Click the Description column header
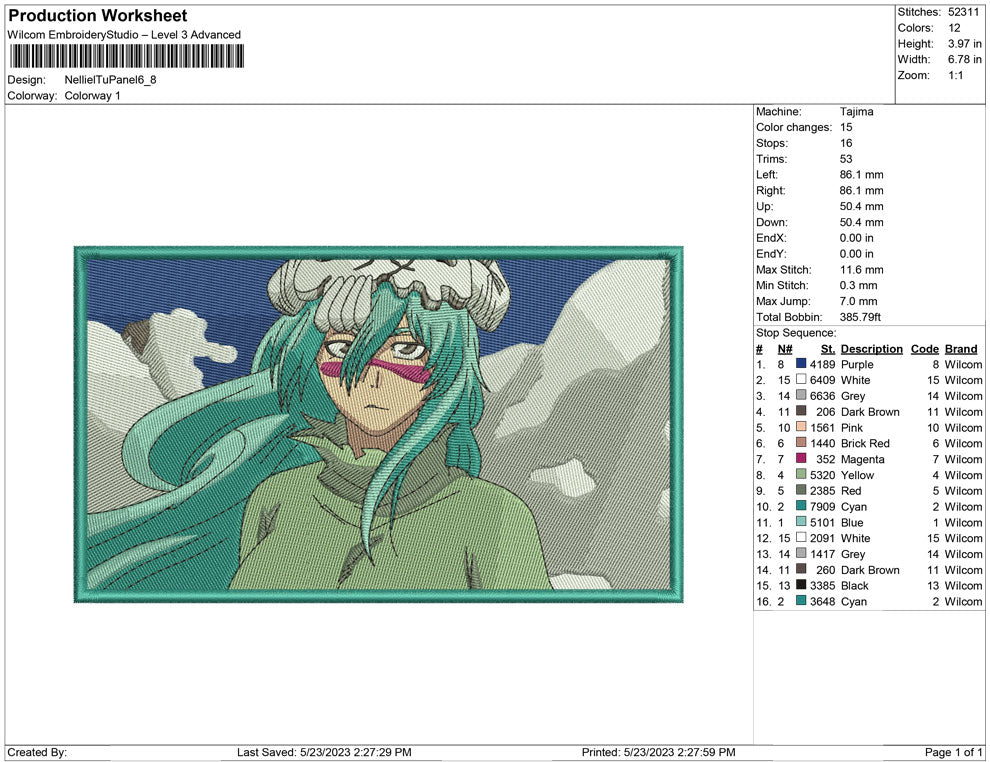Screen dimensions: 990x762 [x=871, y=348]
